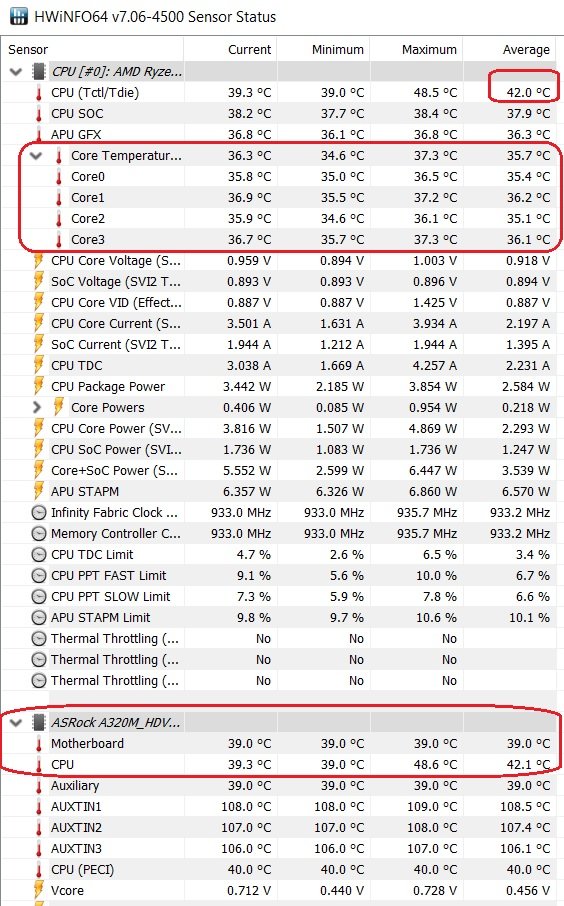This screenshot has height=906, width=564.
Task: Click CPU chip icon next to AMD Ryzen
Action: coord(39,72)
